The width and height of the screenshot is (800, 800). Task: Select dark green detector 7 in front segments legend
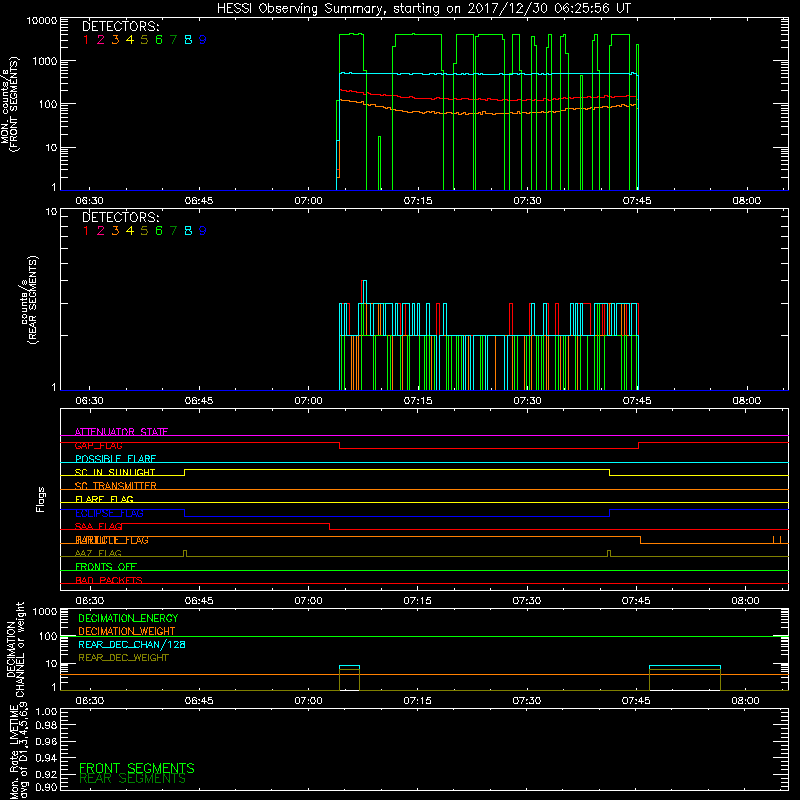173,39
